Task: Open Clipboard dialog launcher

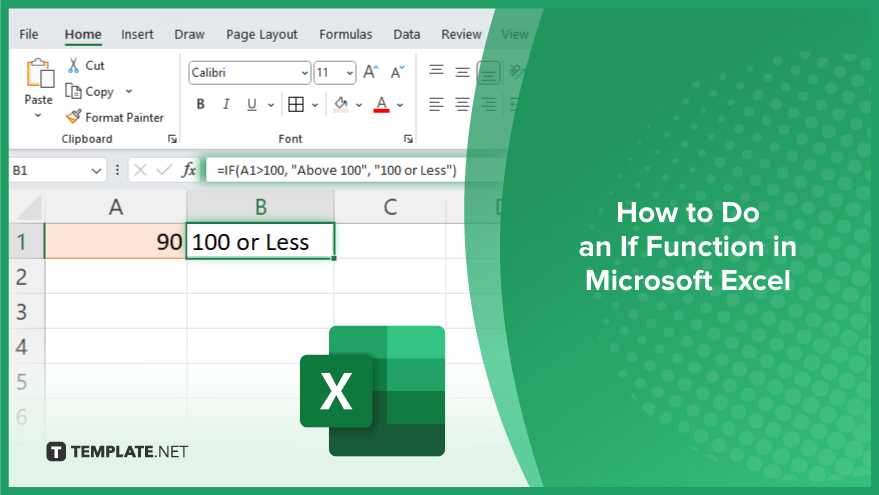Action: [x=172, y=139]
